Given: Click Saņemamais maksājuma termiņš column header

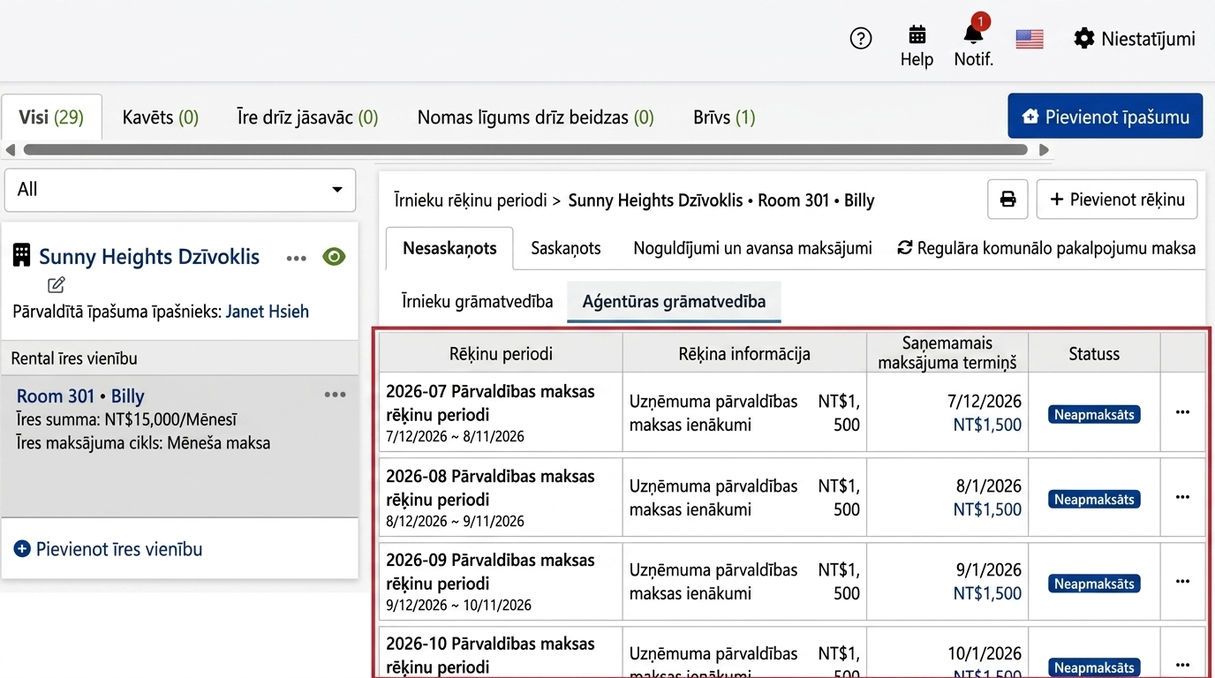Looking at the screenshot, I should click(947, 353).
